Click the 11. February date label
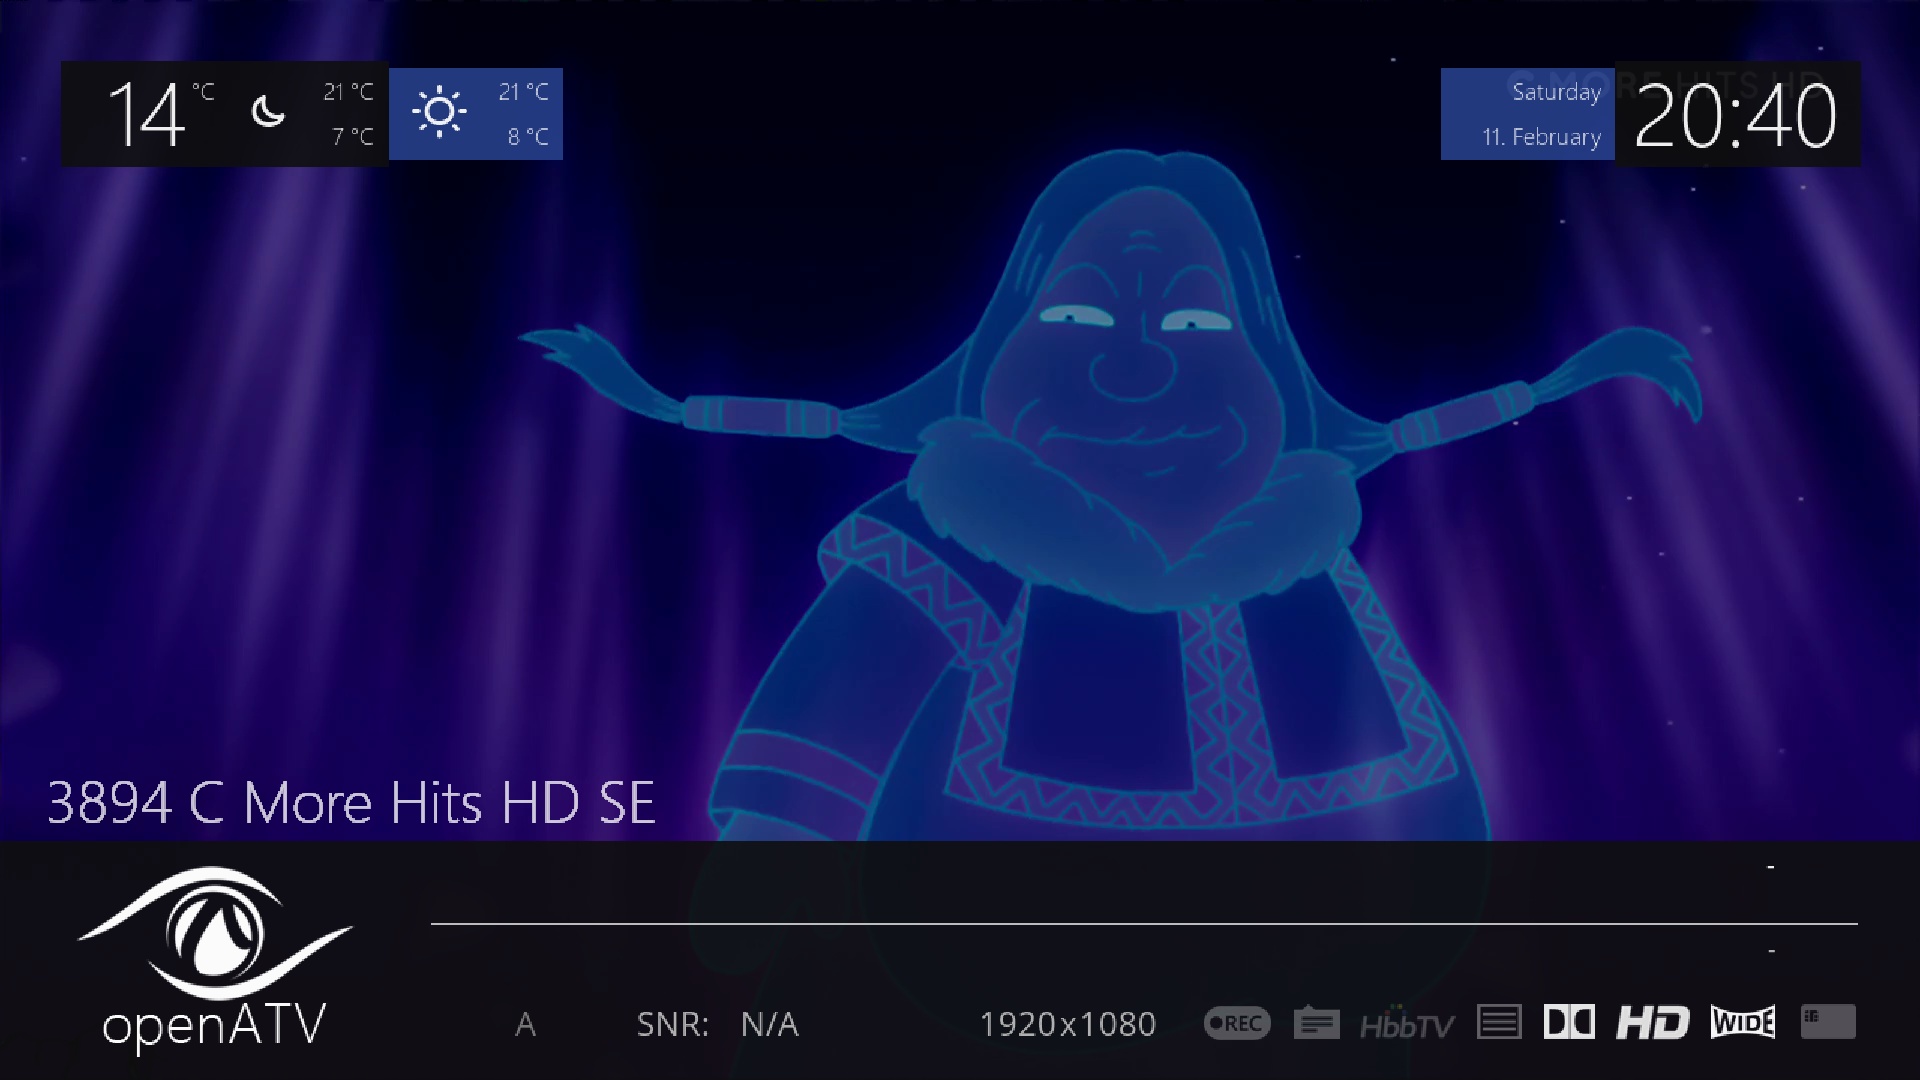 click(1542, 137)
